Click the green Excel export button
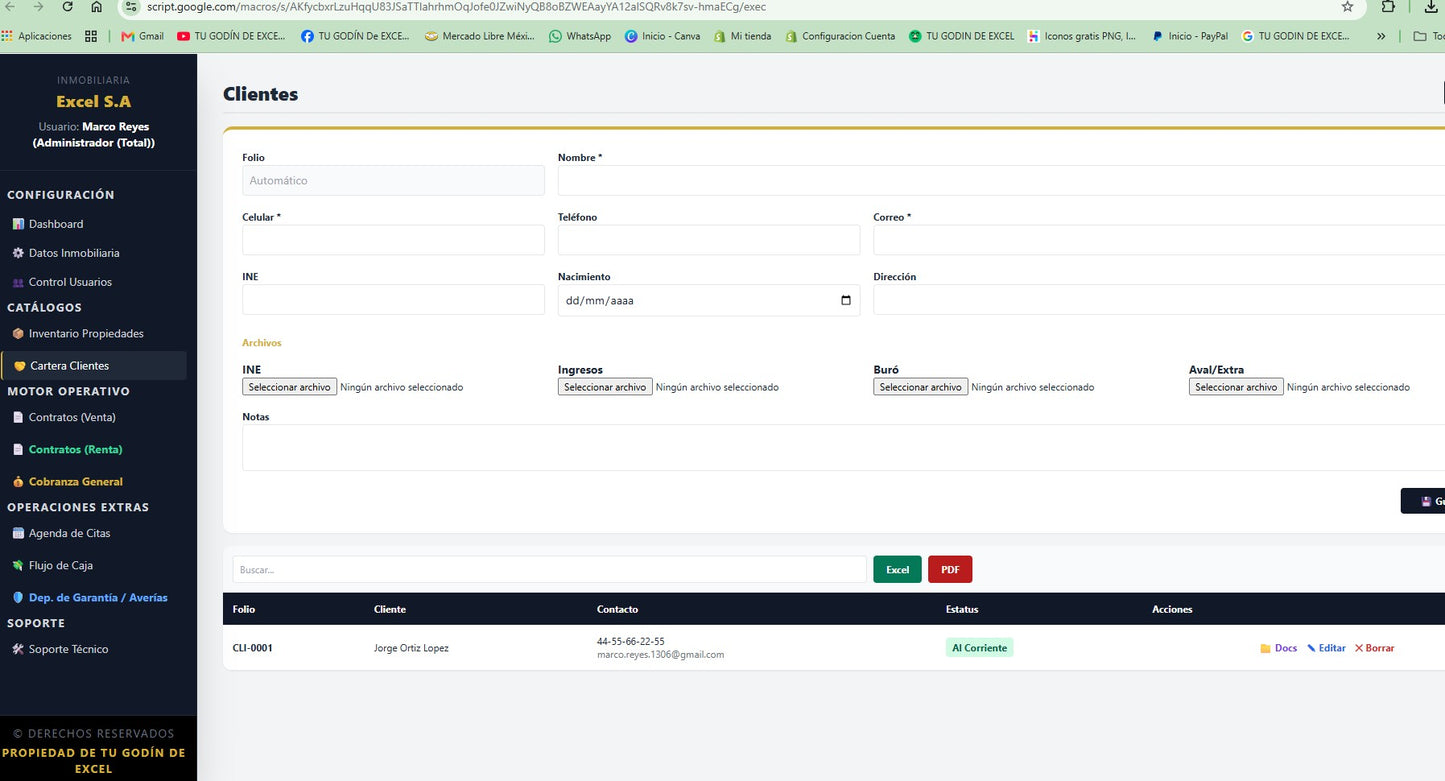This screenshot has height=781, width=1445. point(897,569)
